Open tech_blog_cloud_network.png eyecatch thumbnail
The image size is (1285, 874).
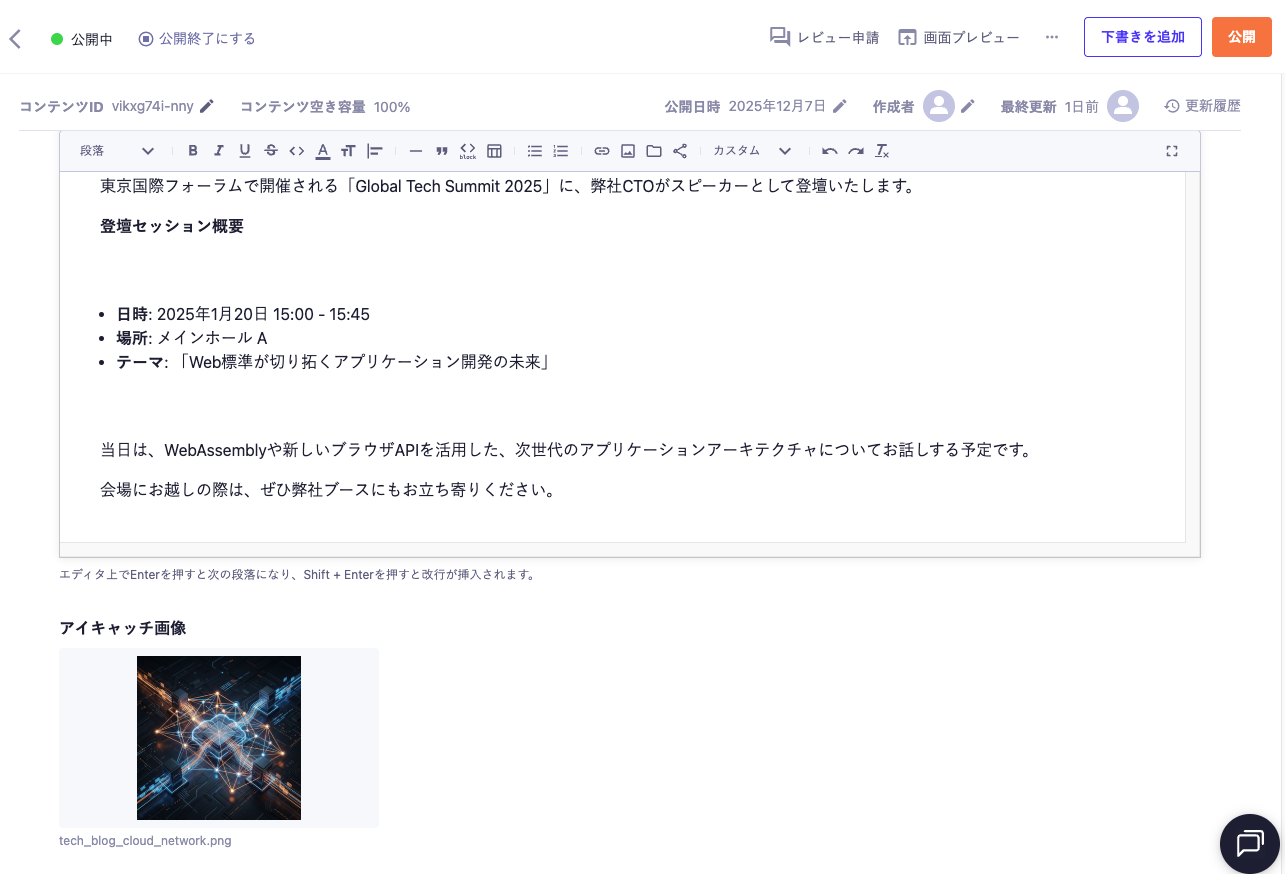[x=218, y=737]
